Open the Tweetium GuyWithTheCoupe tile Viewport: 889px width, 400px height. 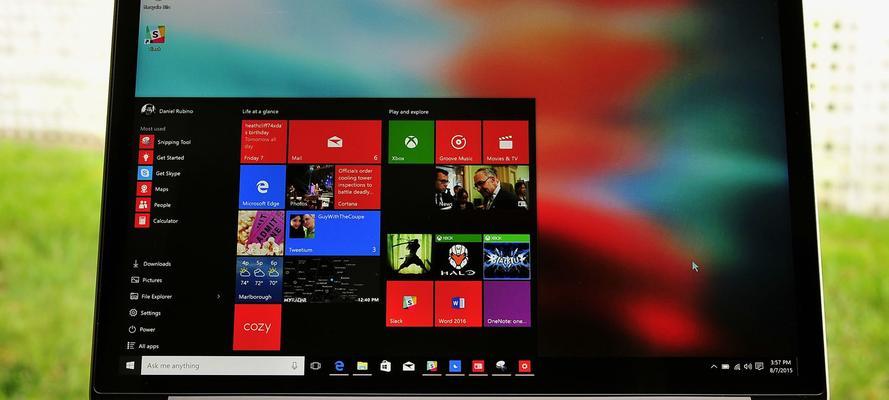[333, 233]
